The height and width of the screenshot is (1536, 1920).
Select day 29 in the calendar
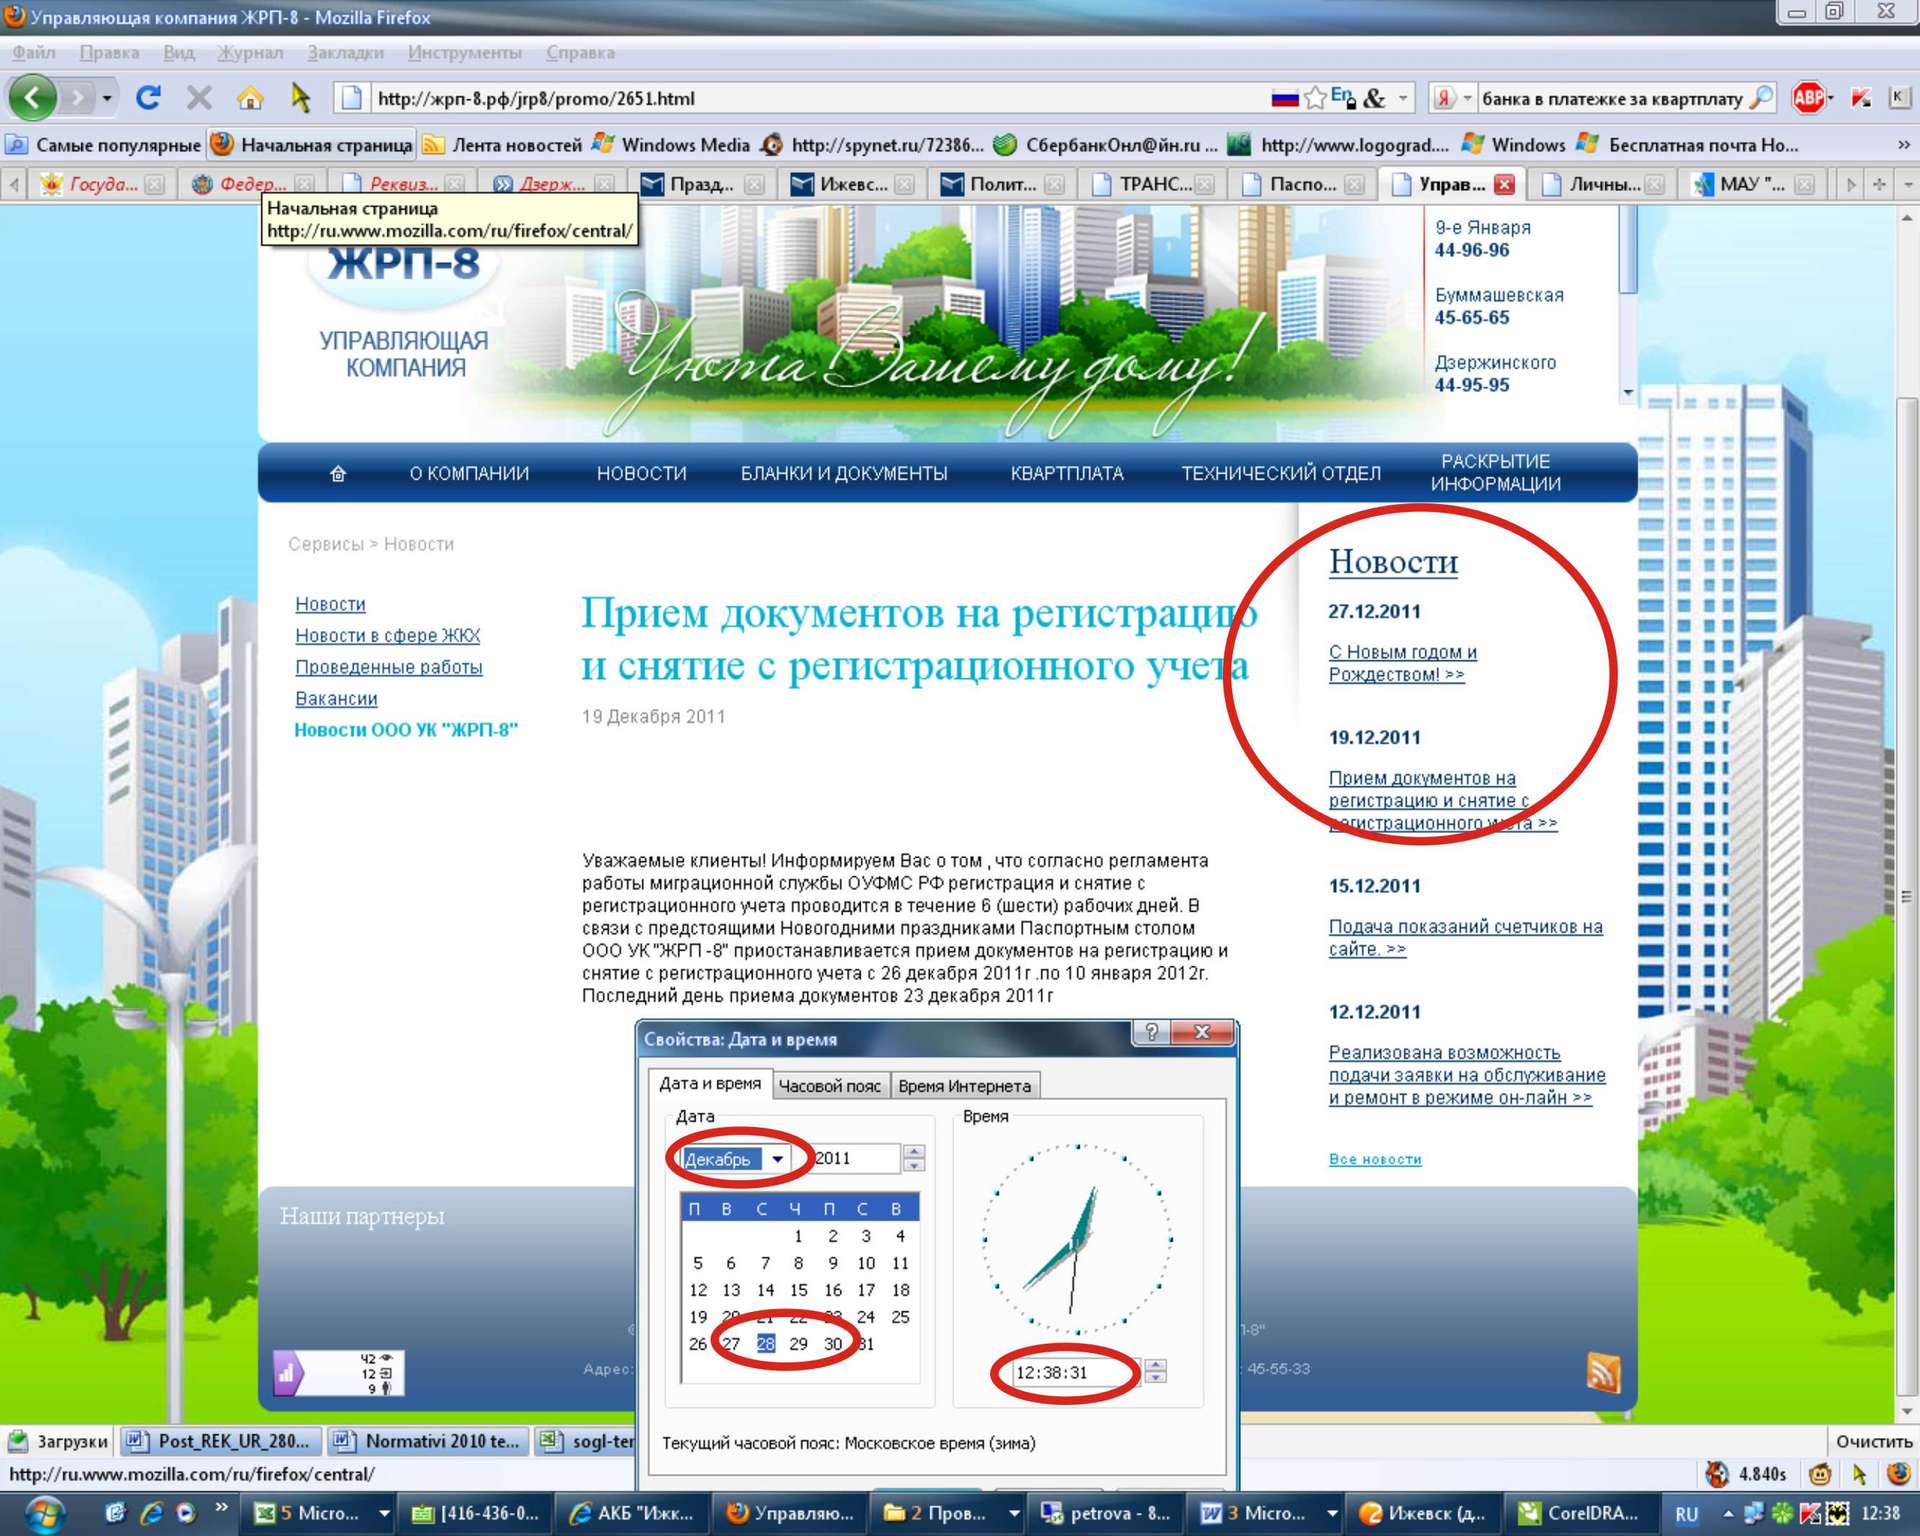(x=798, y=1344)
